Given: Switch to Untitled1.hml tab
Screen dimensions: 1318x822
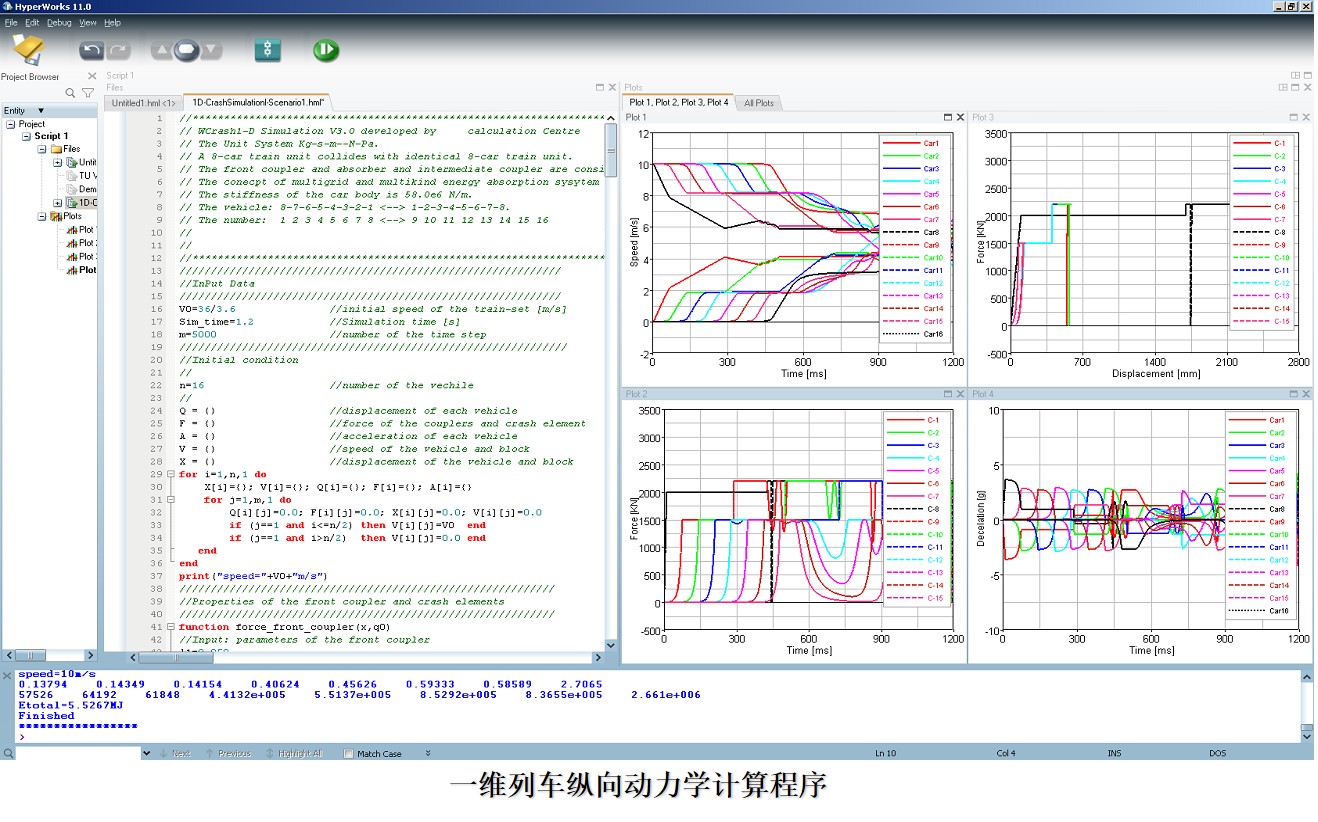Looking at the screenshot, I should (x=143, y=103).
